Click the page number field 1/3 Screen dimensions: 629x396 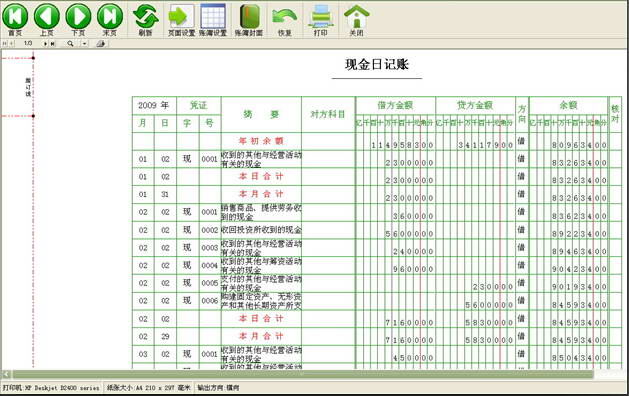[x=28, y=43]
